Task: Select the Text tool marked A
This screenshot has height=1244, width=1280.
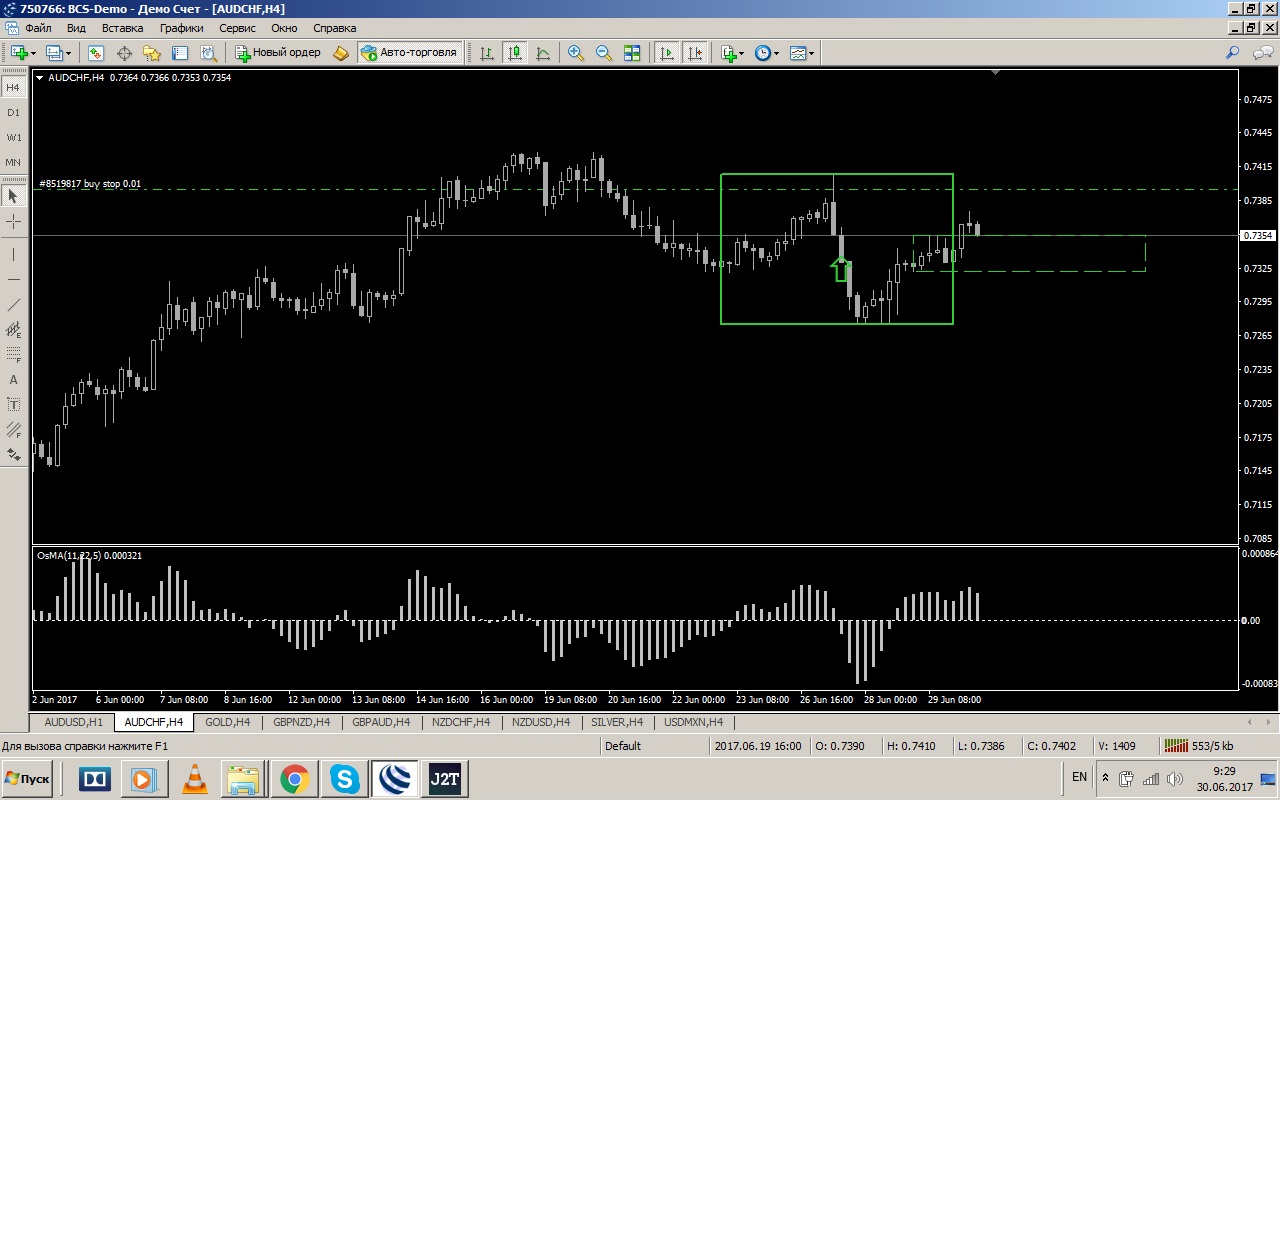Action: point(13,380)
